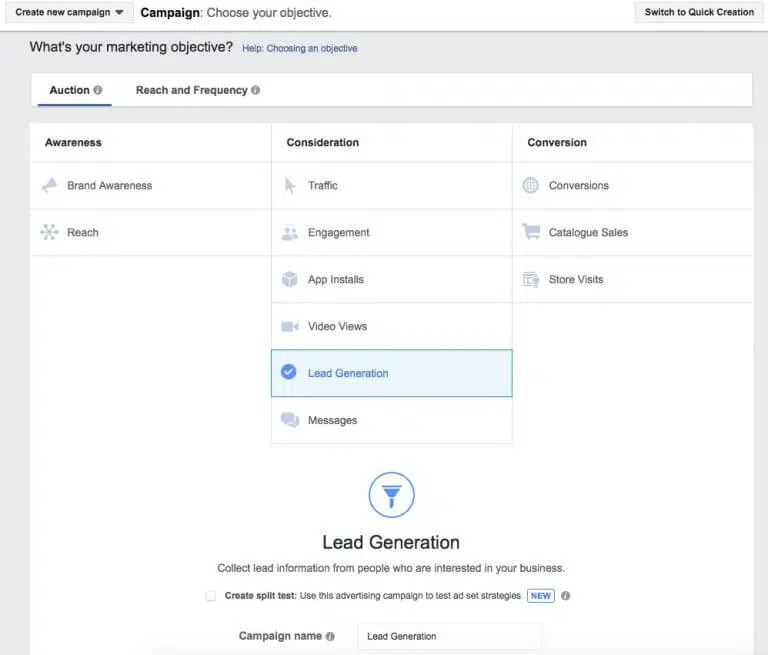Deselect the checked Lead Generation objective
The width and height of the screenshot is (768, 655).
(289, 373)
